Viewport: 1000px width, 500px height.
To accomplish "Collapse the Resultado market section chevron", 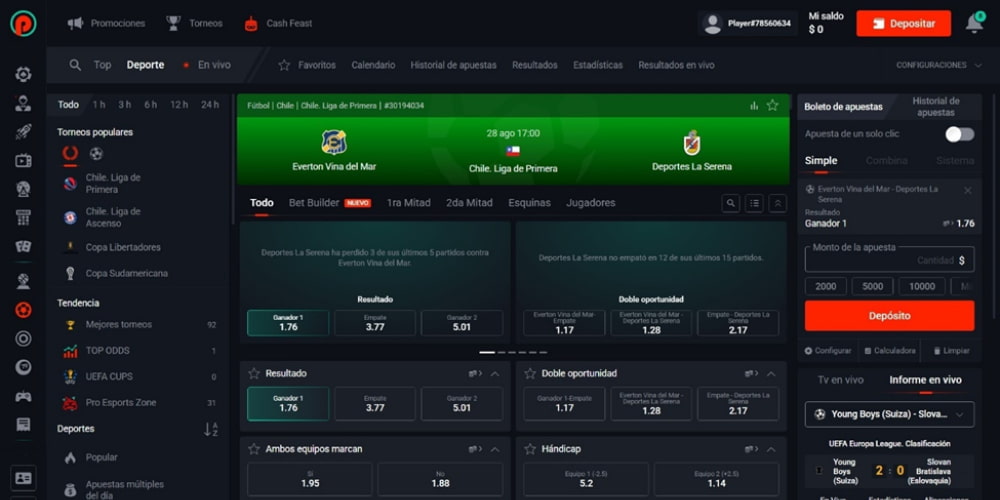I will pos(495,374).
